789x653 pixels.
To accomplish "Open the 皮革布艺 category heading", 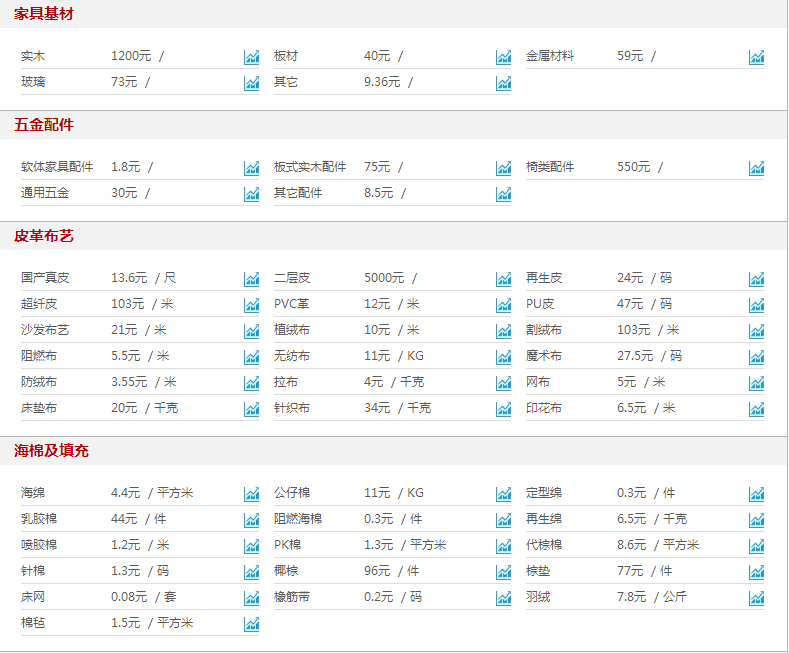I will pos(44,236).
